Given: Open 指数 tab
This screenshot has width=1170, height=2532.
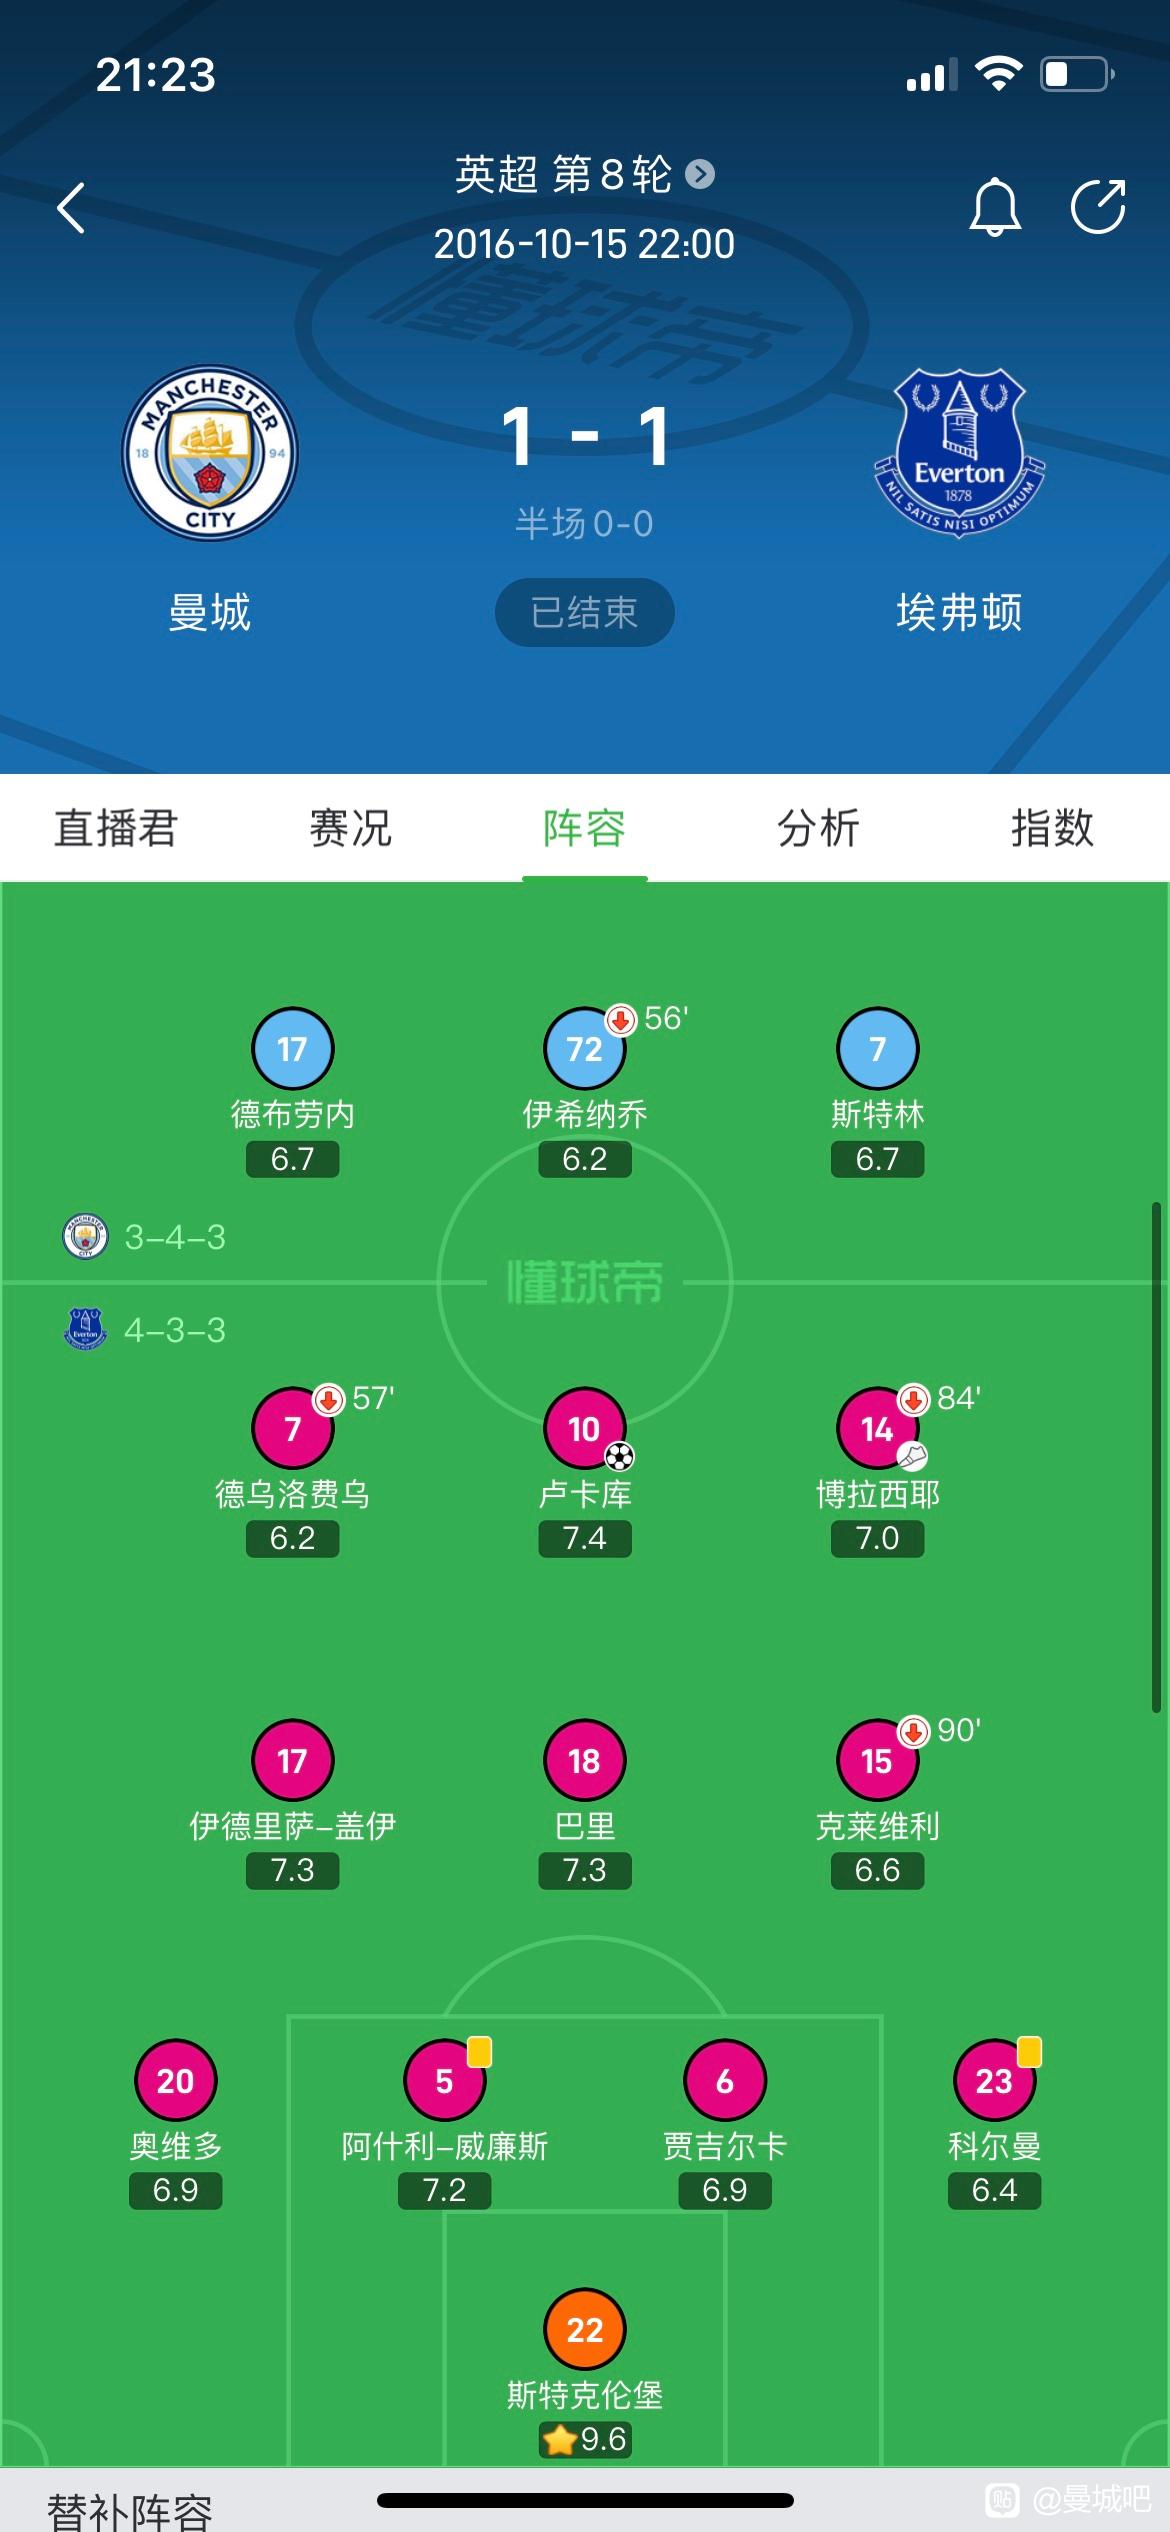Looking at the screenshot, I should click(x=1052, y=828).
